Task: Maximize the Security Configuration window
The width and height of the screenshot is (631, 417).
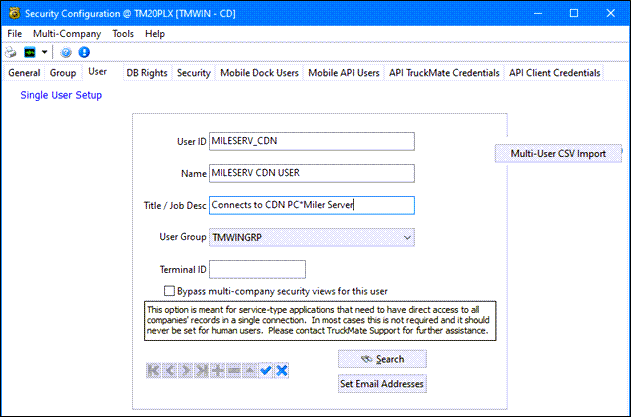Action: click(574, 13)
